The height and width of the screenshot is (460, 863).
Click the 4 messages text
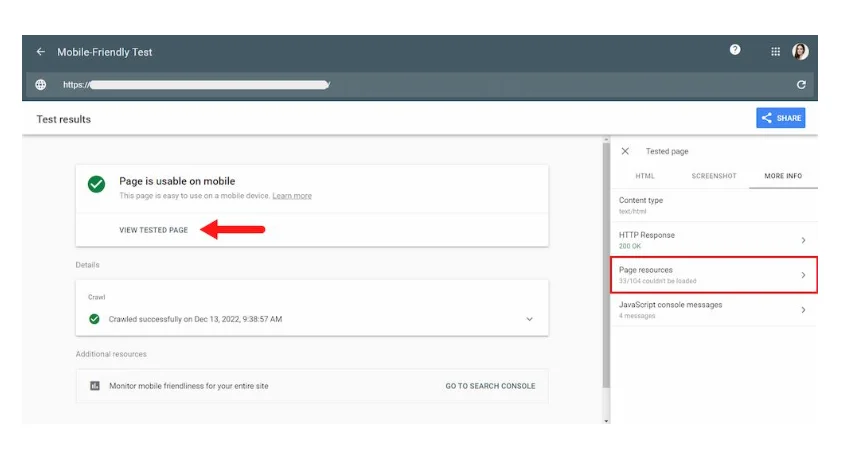tap(637, 316)
